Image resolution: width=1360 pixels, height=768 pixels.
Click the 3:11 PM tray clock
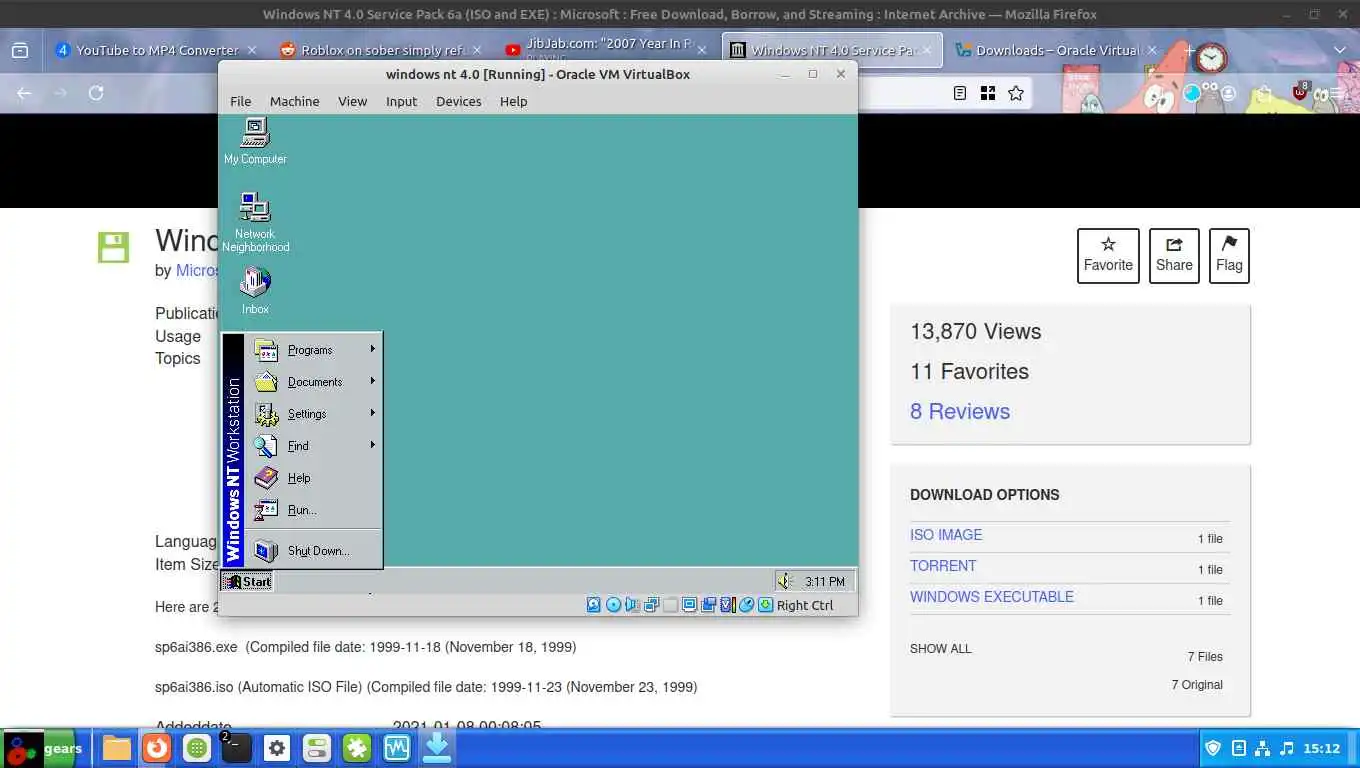point(825,581)
